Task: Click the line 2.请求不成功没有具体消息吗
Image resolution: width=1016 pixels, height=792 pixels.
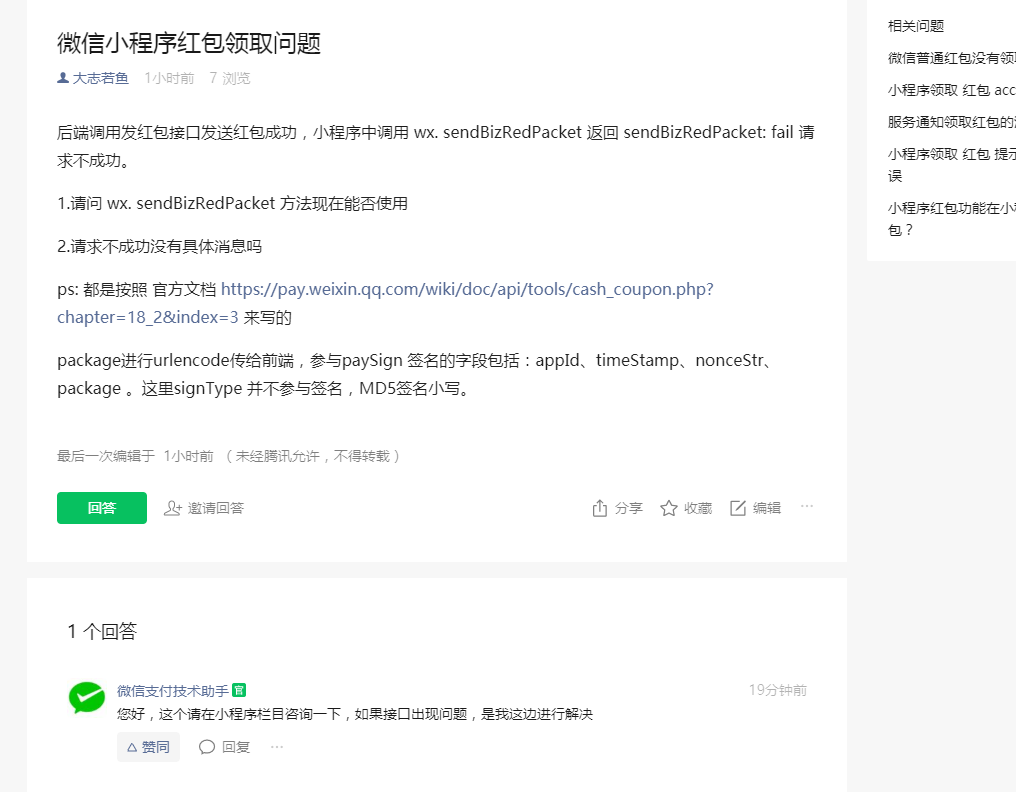Action: tap(159, 246)
